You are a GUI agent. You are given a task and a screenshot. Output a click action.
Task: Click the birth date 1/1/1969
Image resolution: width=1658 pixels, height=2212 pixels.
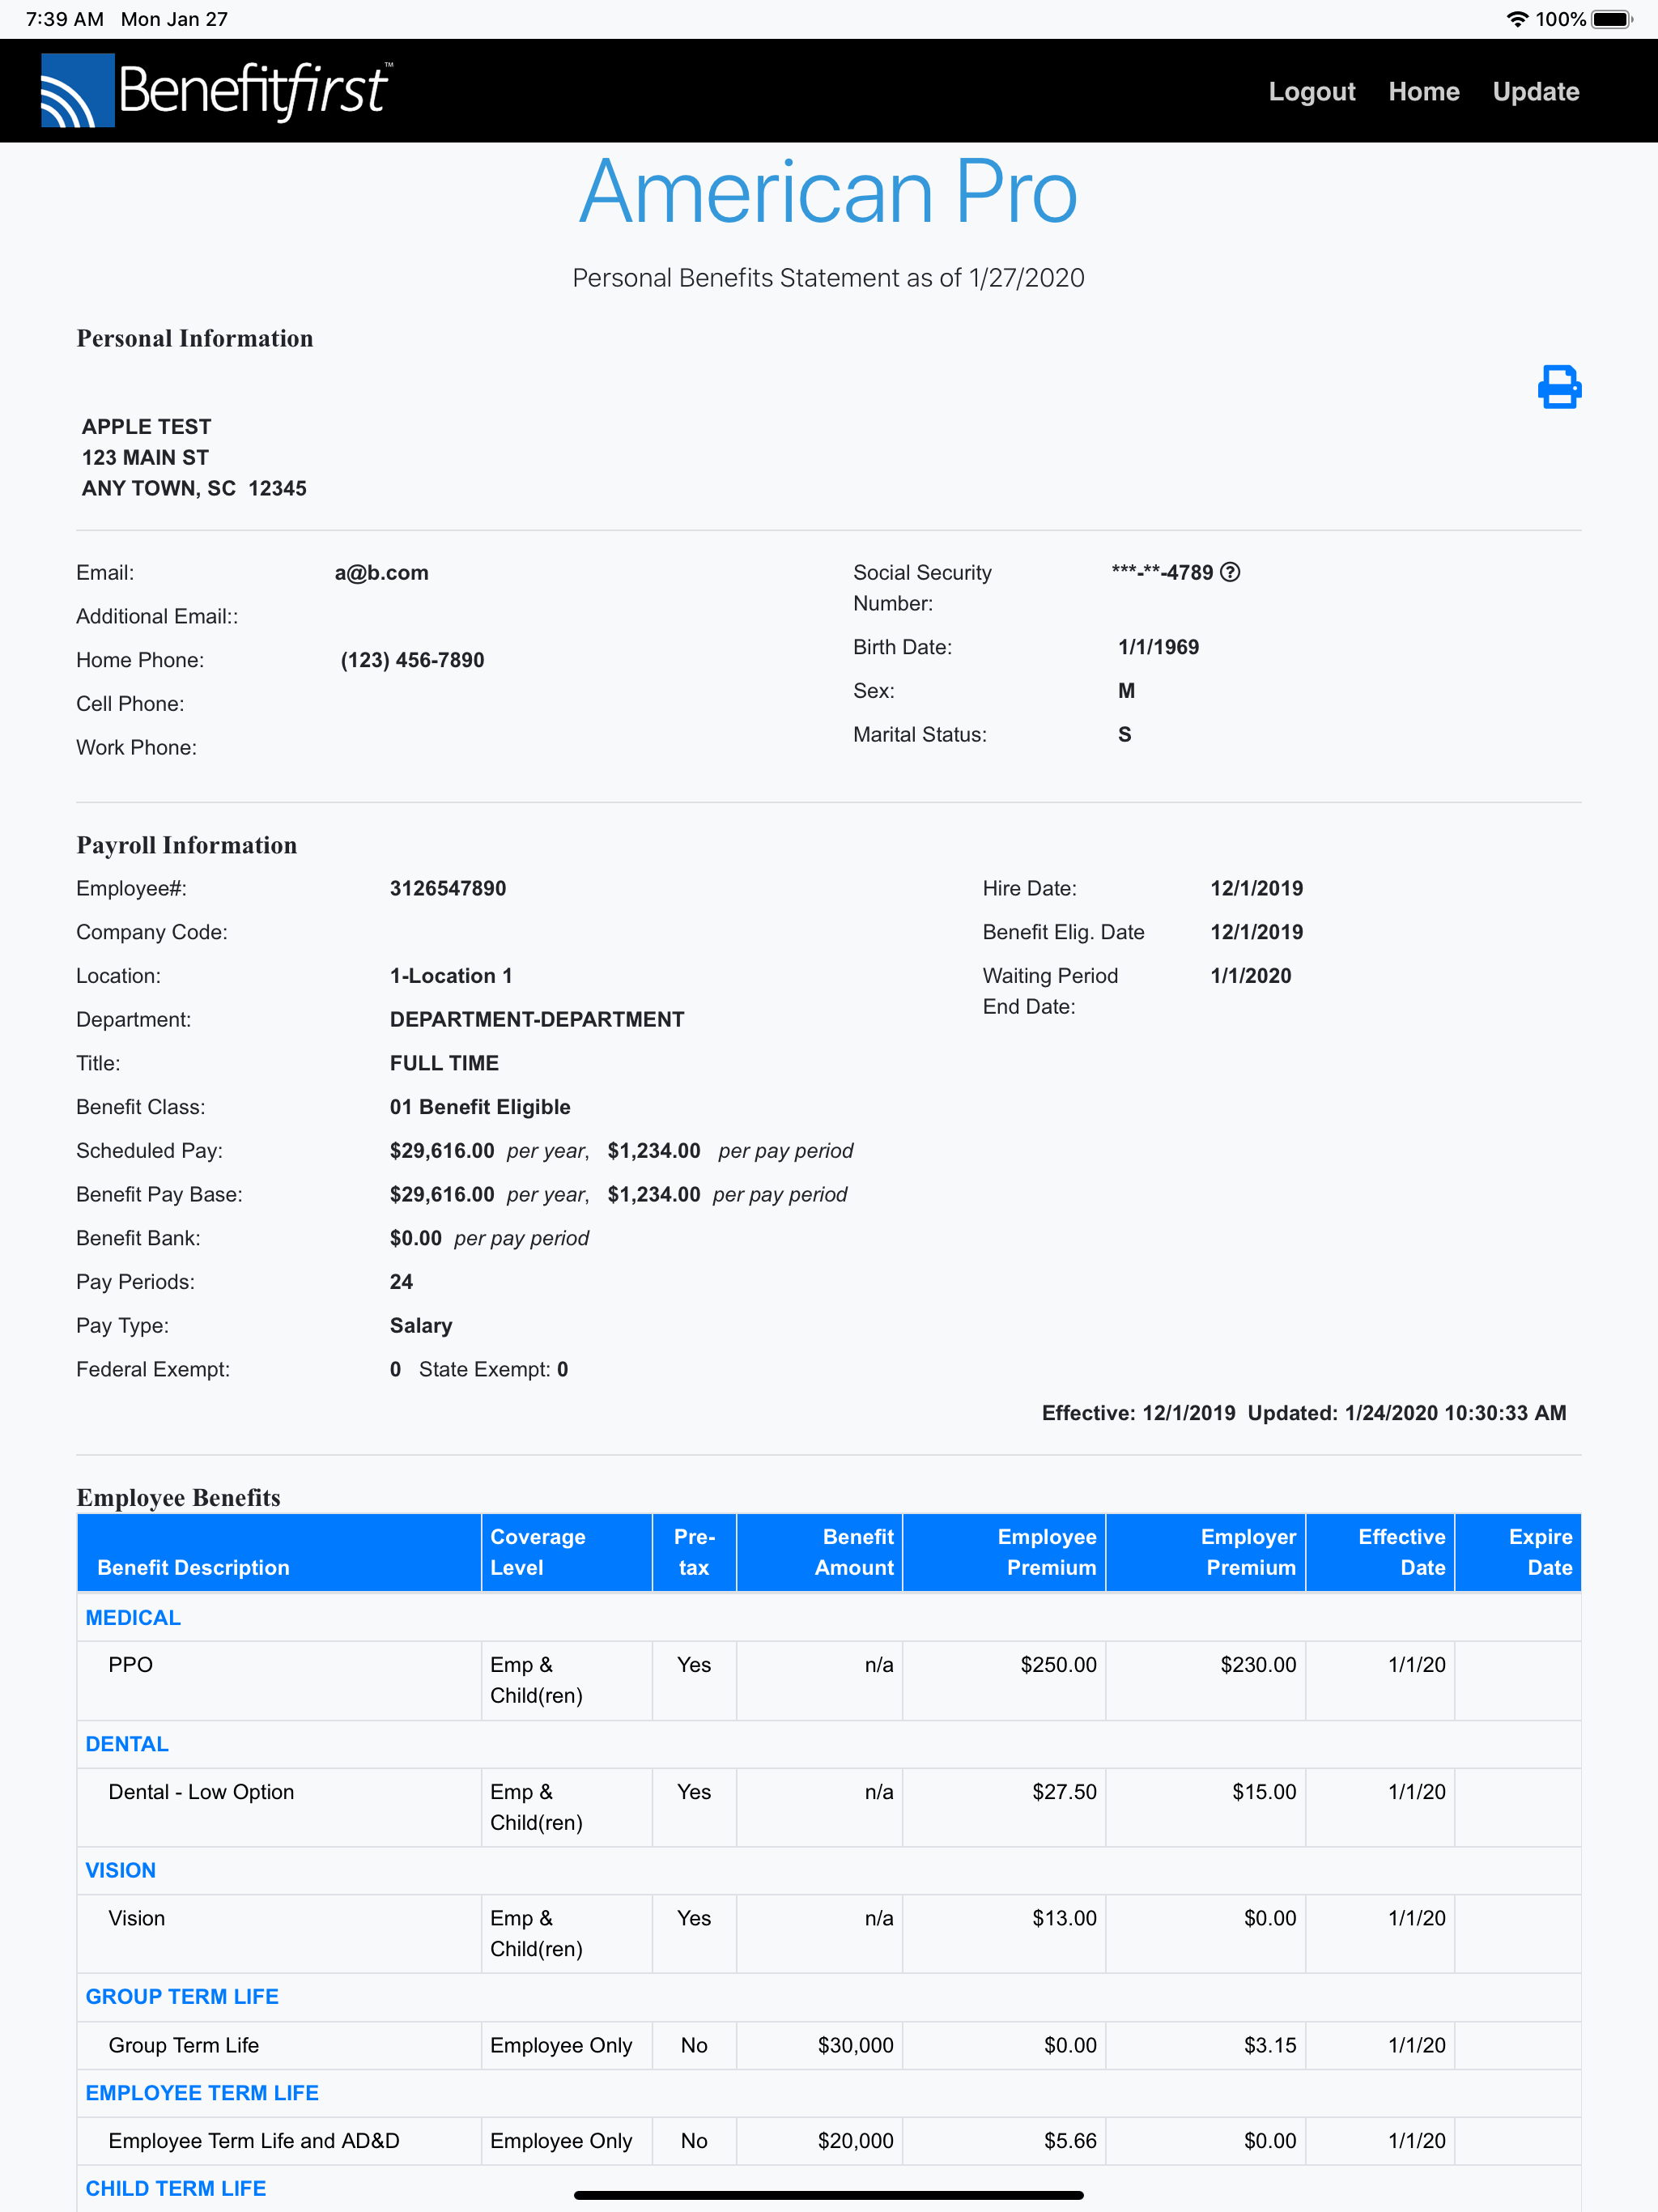pos(1158,647)
